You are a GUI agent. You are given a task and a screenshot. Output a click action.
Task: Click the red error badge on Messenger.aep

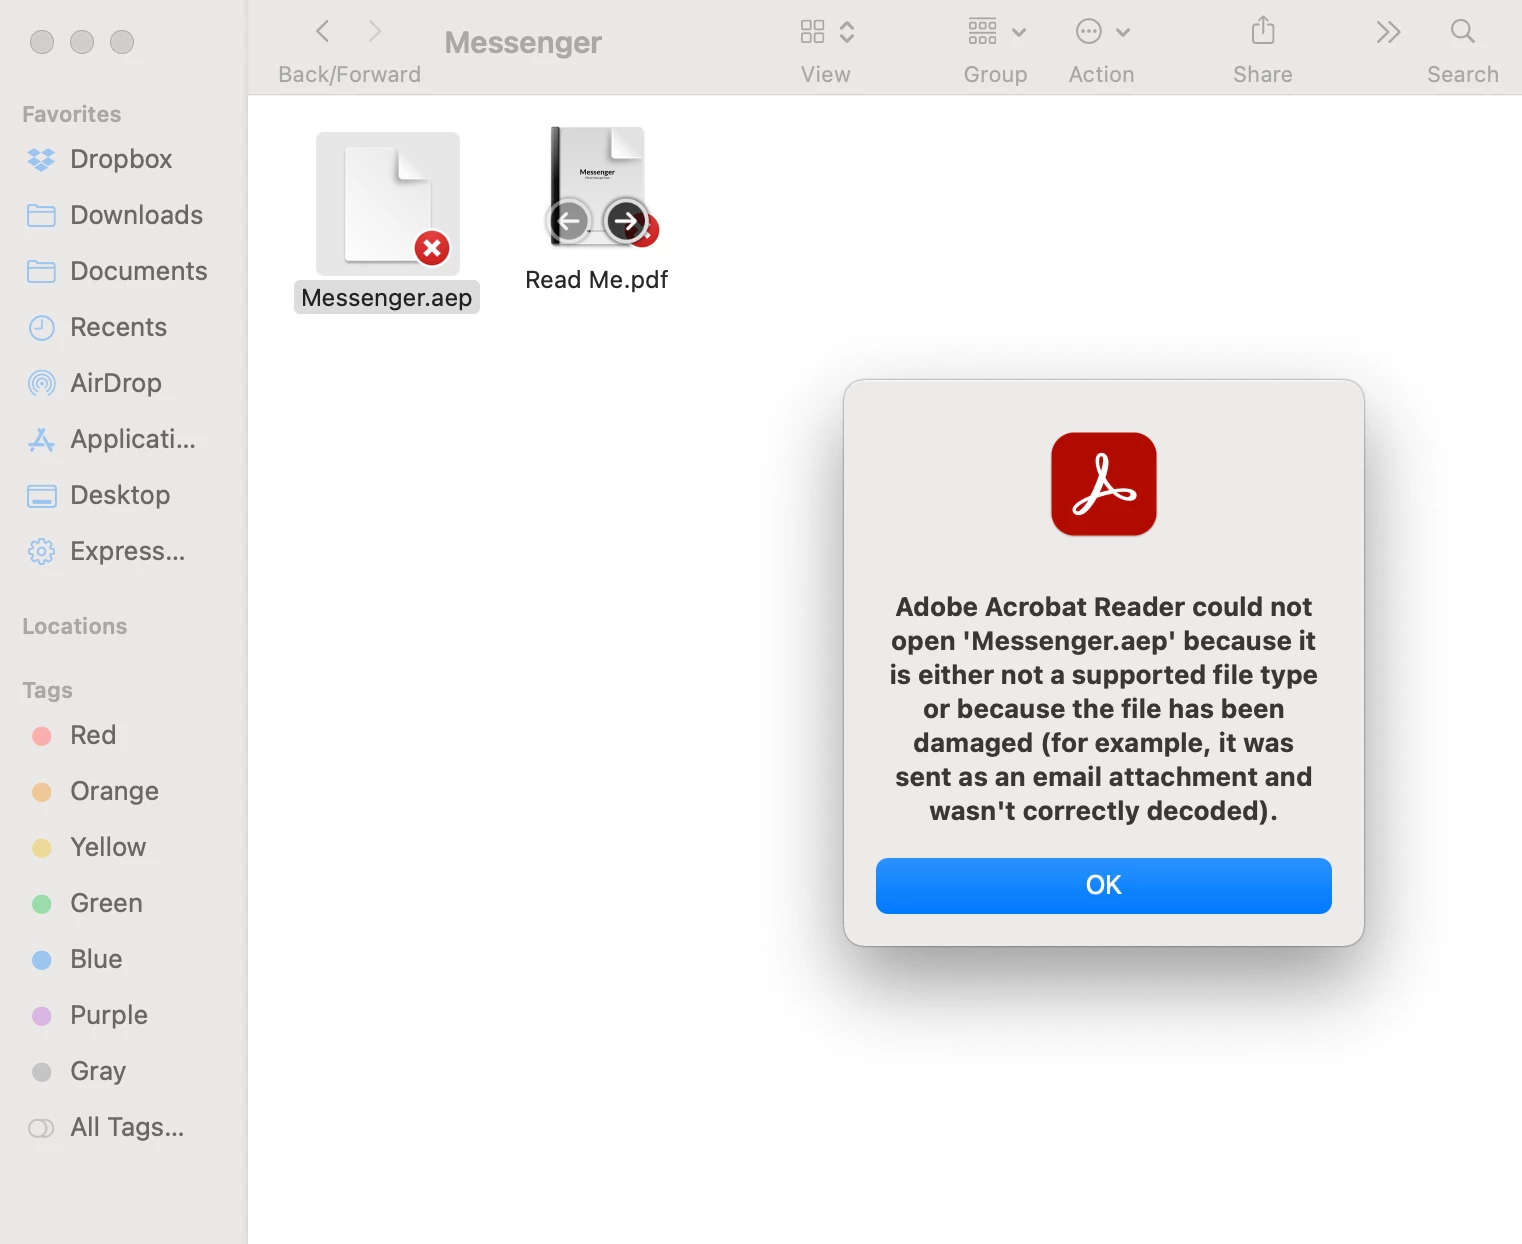[x=432, y=248]
